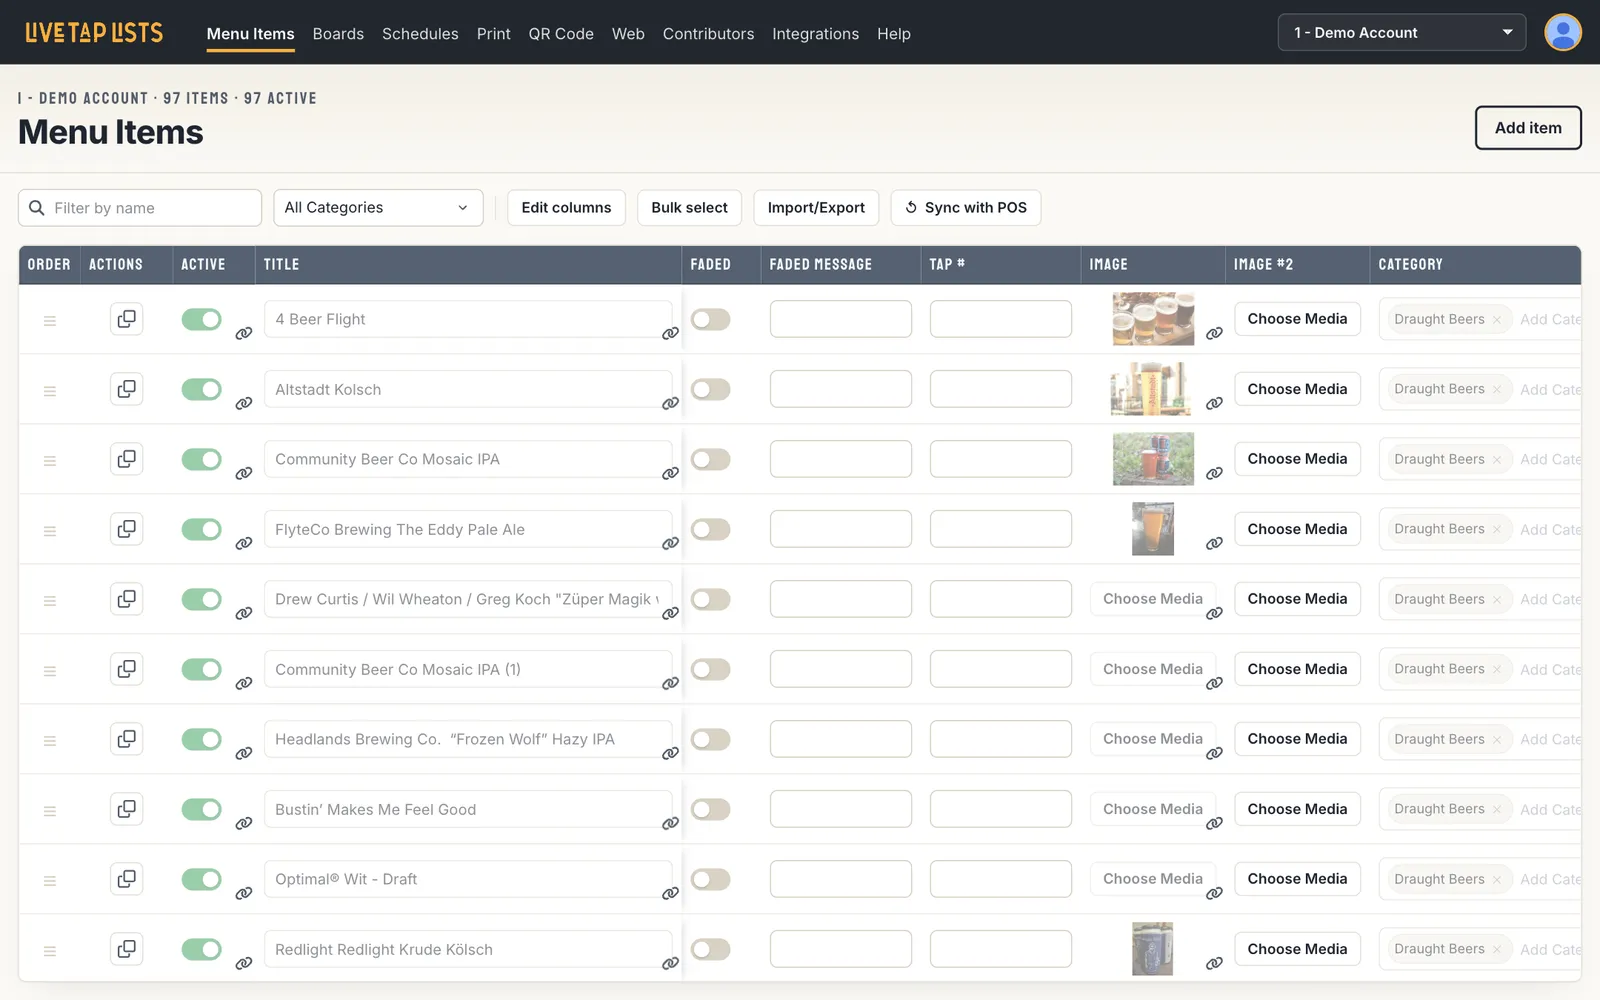This screenshot has width=1600, height=1000.
Task: Remove Draught Beers tag from Altstadt Kolsch
Action: click(1496, 390)
